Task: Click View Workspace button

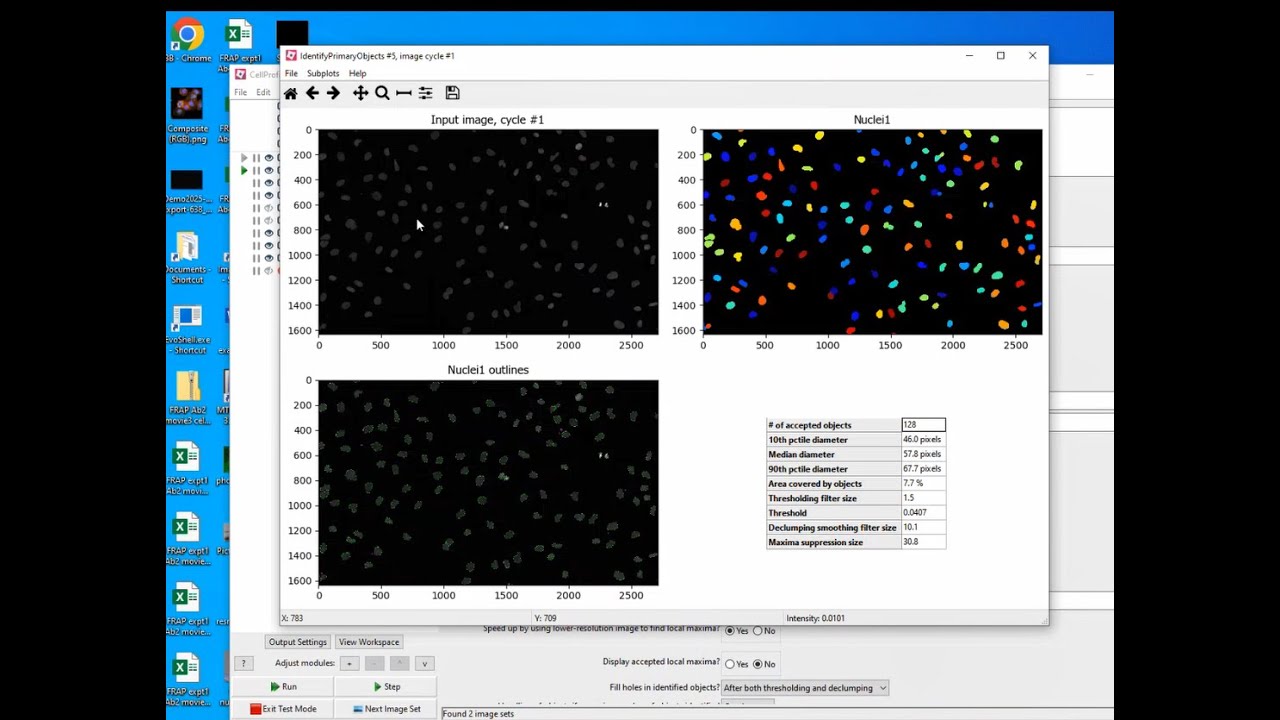Action: (x=369, y=642)
